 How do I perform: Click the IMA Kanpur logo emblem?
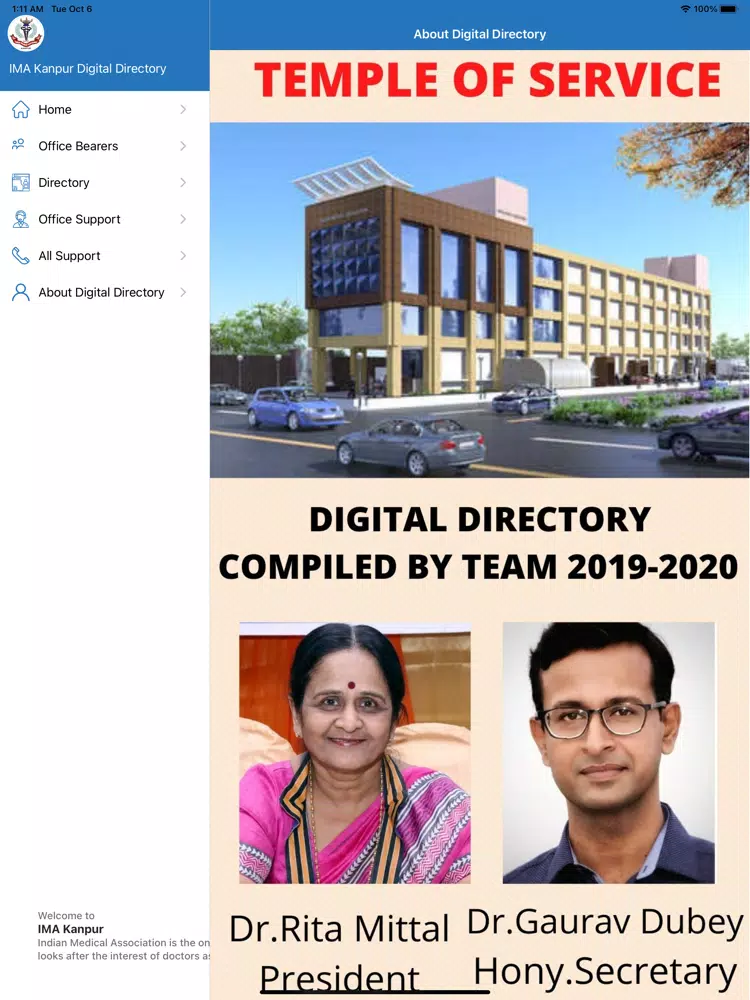click(26, 33)
